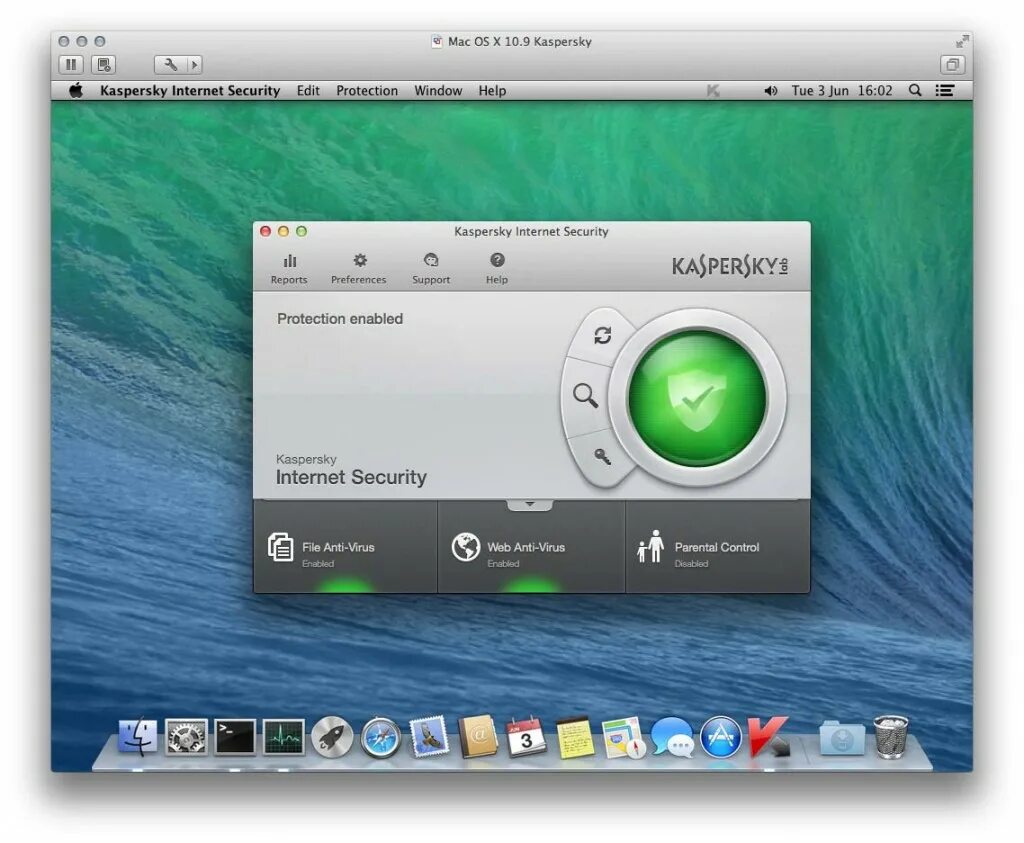Open Contacts address book in Dock

coord(478,737)
